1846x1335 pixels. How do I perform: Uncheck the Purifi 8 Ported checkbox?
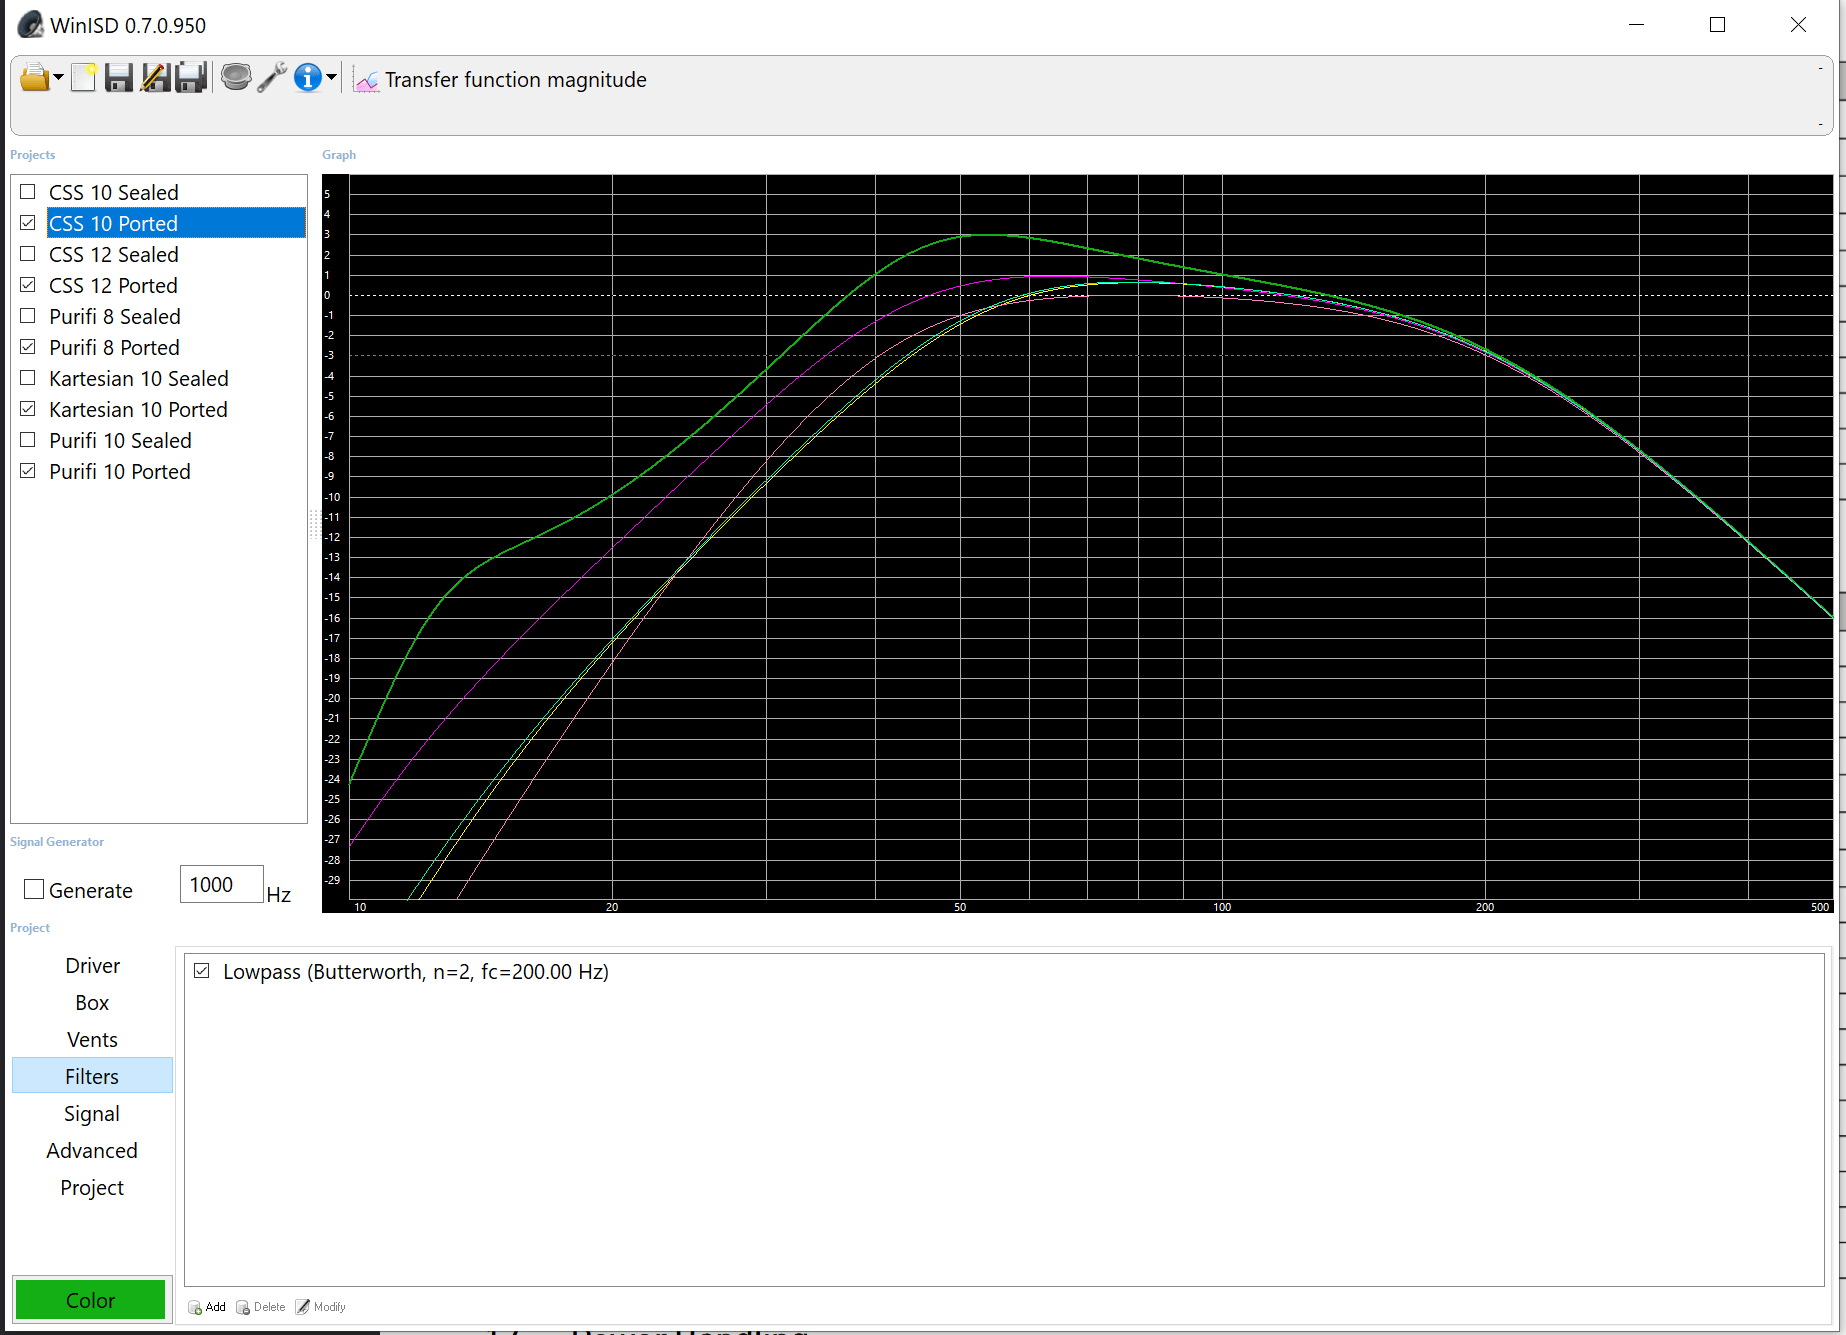(x=28, y=347)
